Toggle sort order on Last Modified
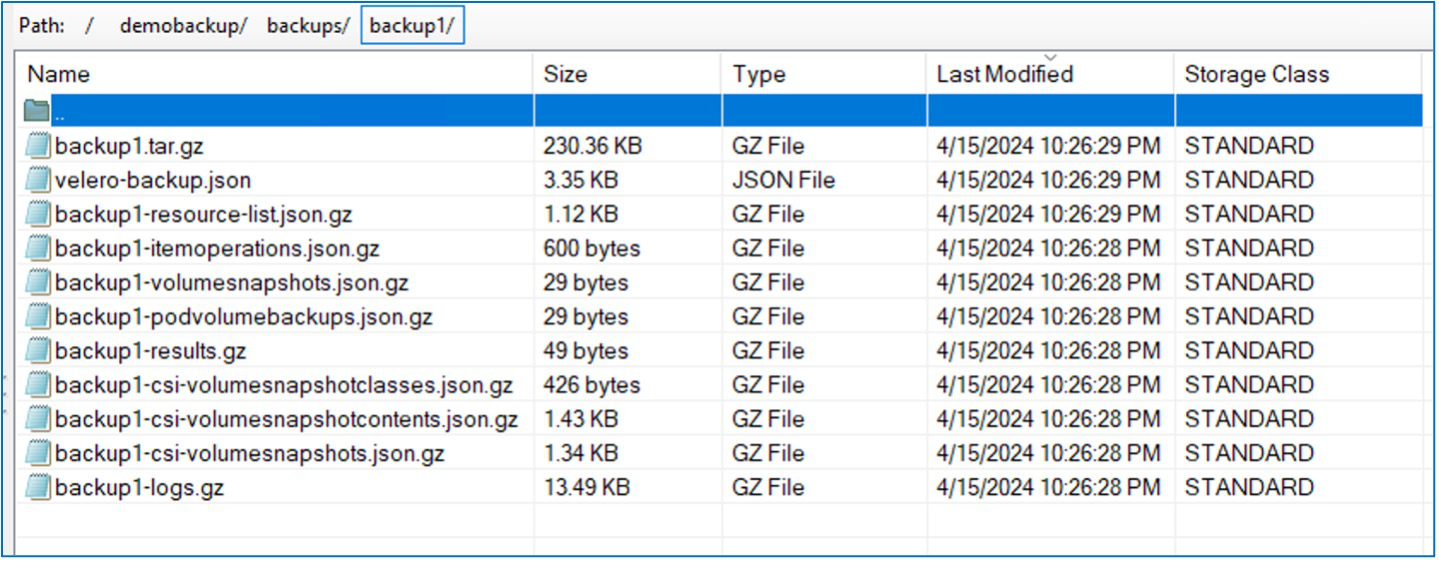This screenshot has height=562, width=1439. [x=1004, y=74]
